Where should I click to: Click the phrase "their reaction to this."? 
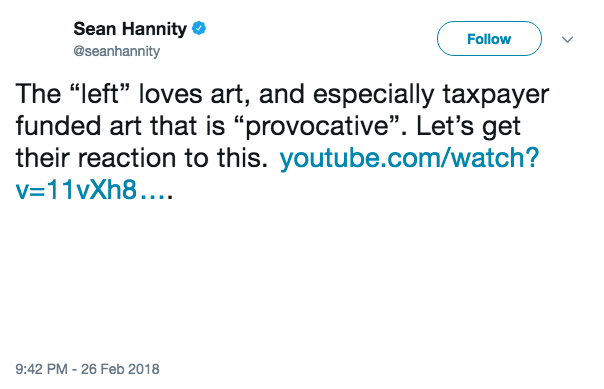pyautogui.click(x=141, y=158)
